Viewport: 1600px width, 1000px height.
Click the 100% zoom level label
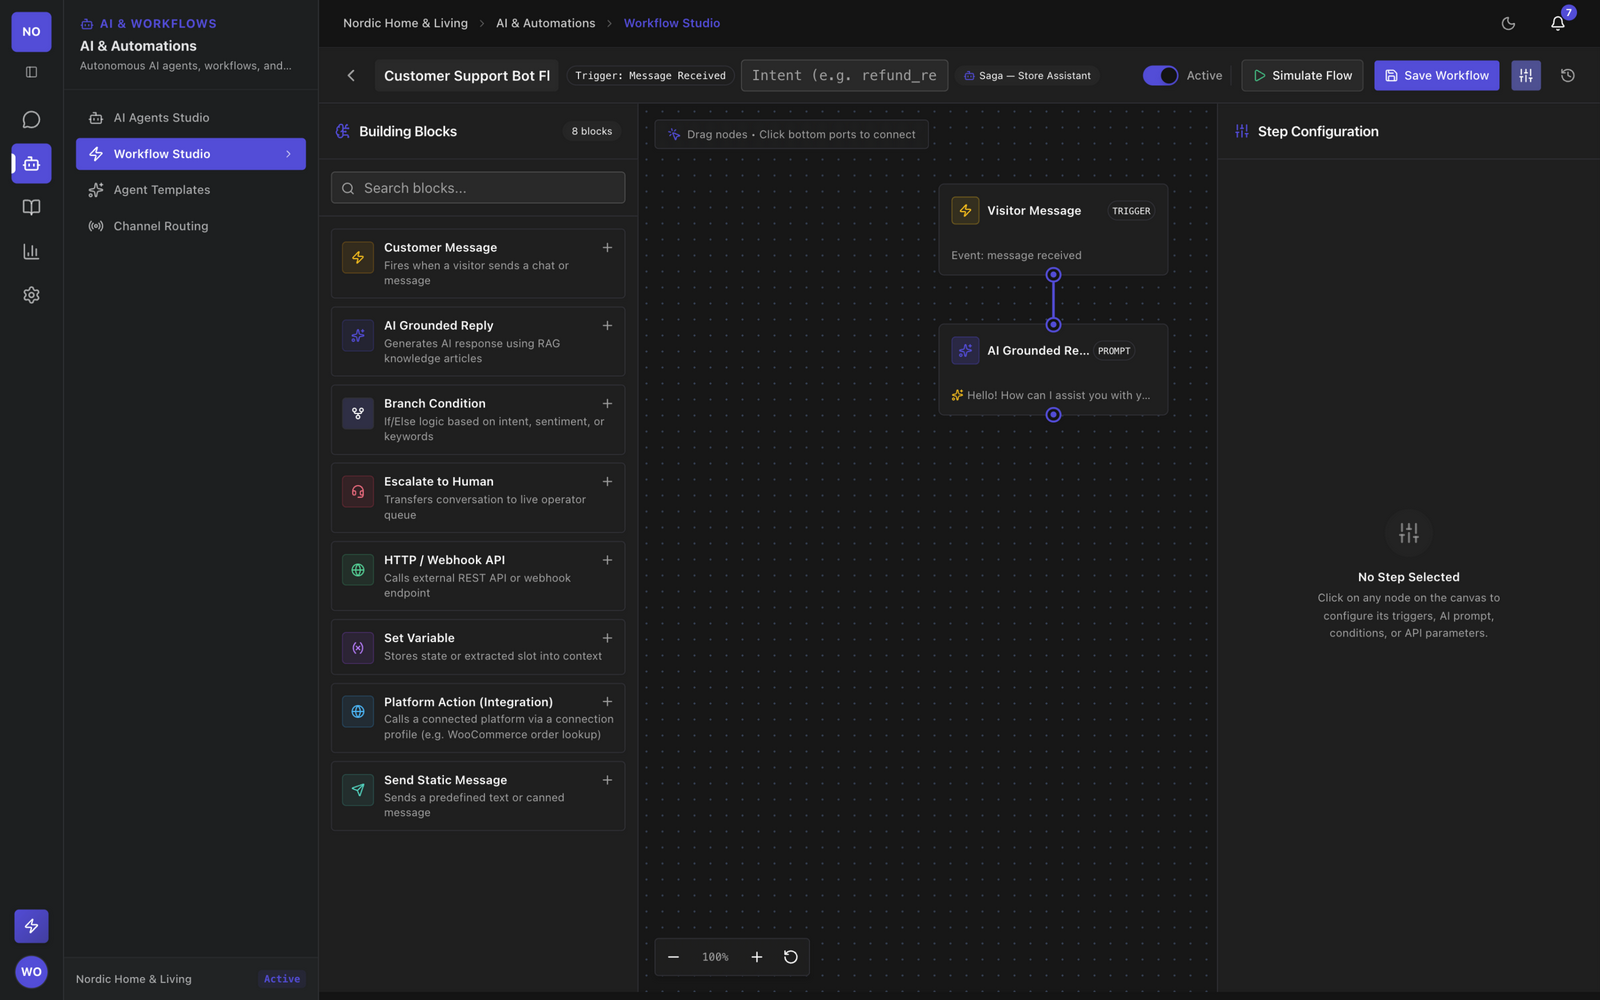point(715,957)
